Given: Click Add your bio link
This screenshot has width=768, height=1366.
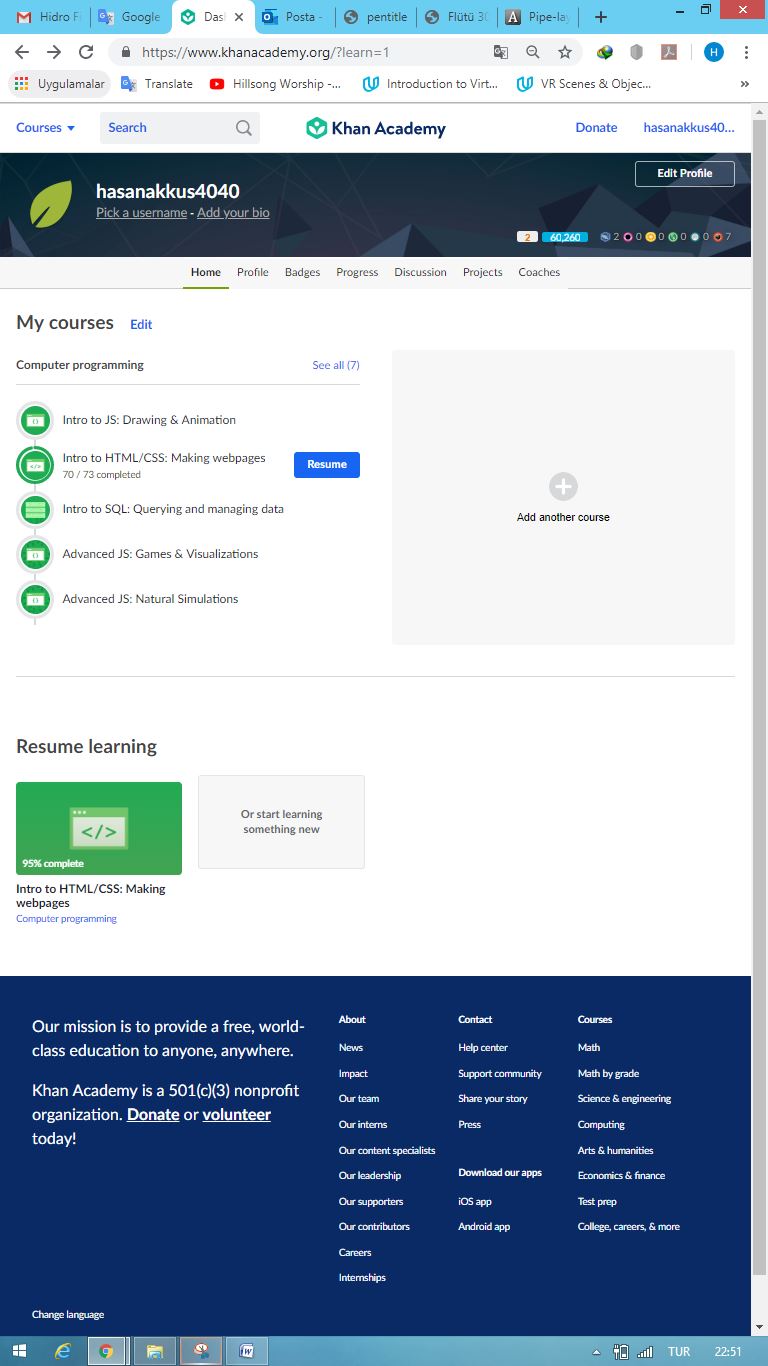Looking at the screenshot, I should tap(233, 213).
